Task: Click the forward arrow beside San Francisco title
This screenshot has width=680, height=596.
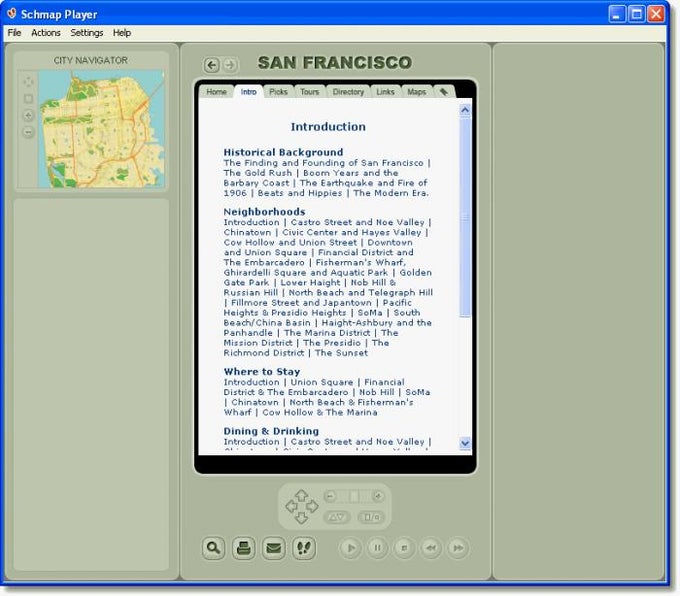Action: pos(230,65)
